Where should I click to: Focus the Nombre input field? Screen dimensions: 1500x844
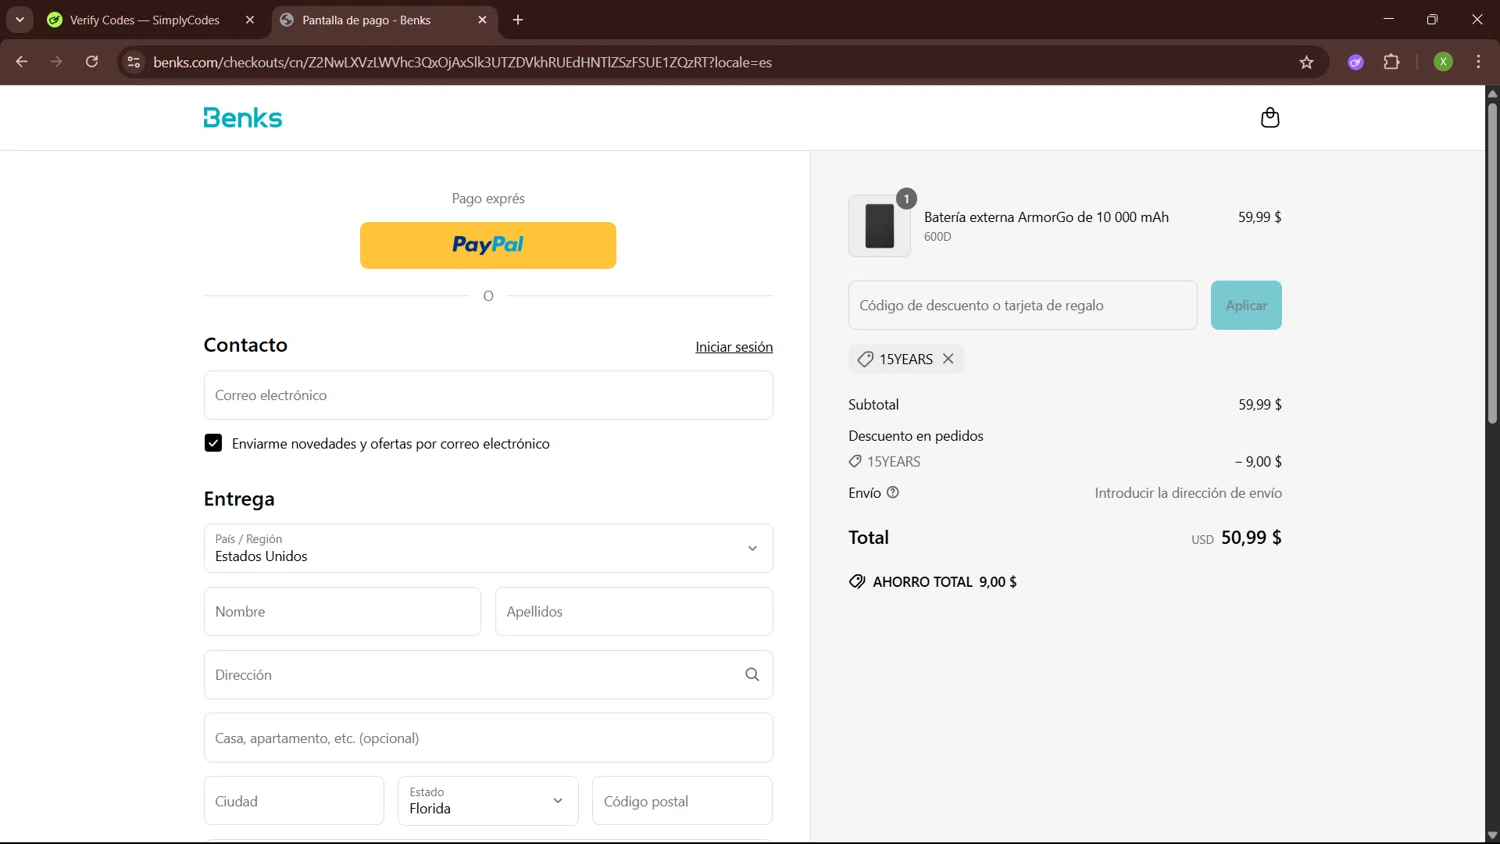(342, 611)
